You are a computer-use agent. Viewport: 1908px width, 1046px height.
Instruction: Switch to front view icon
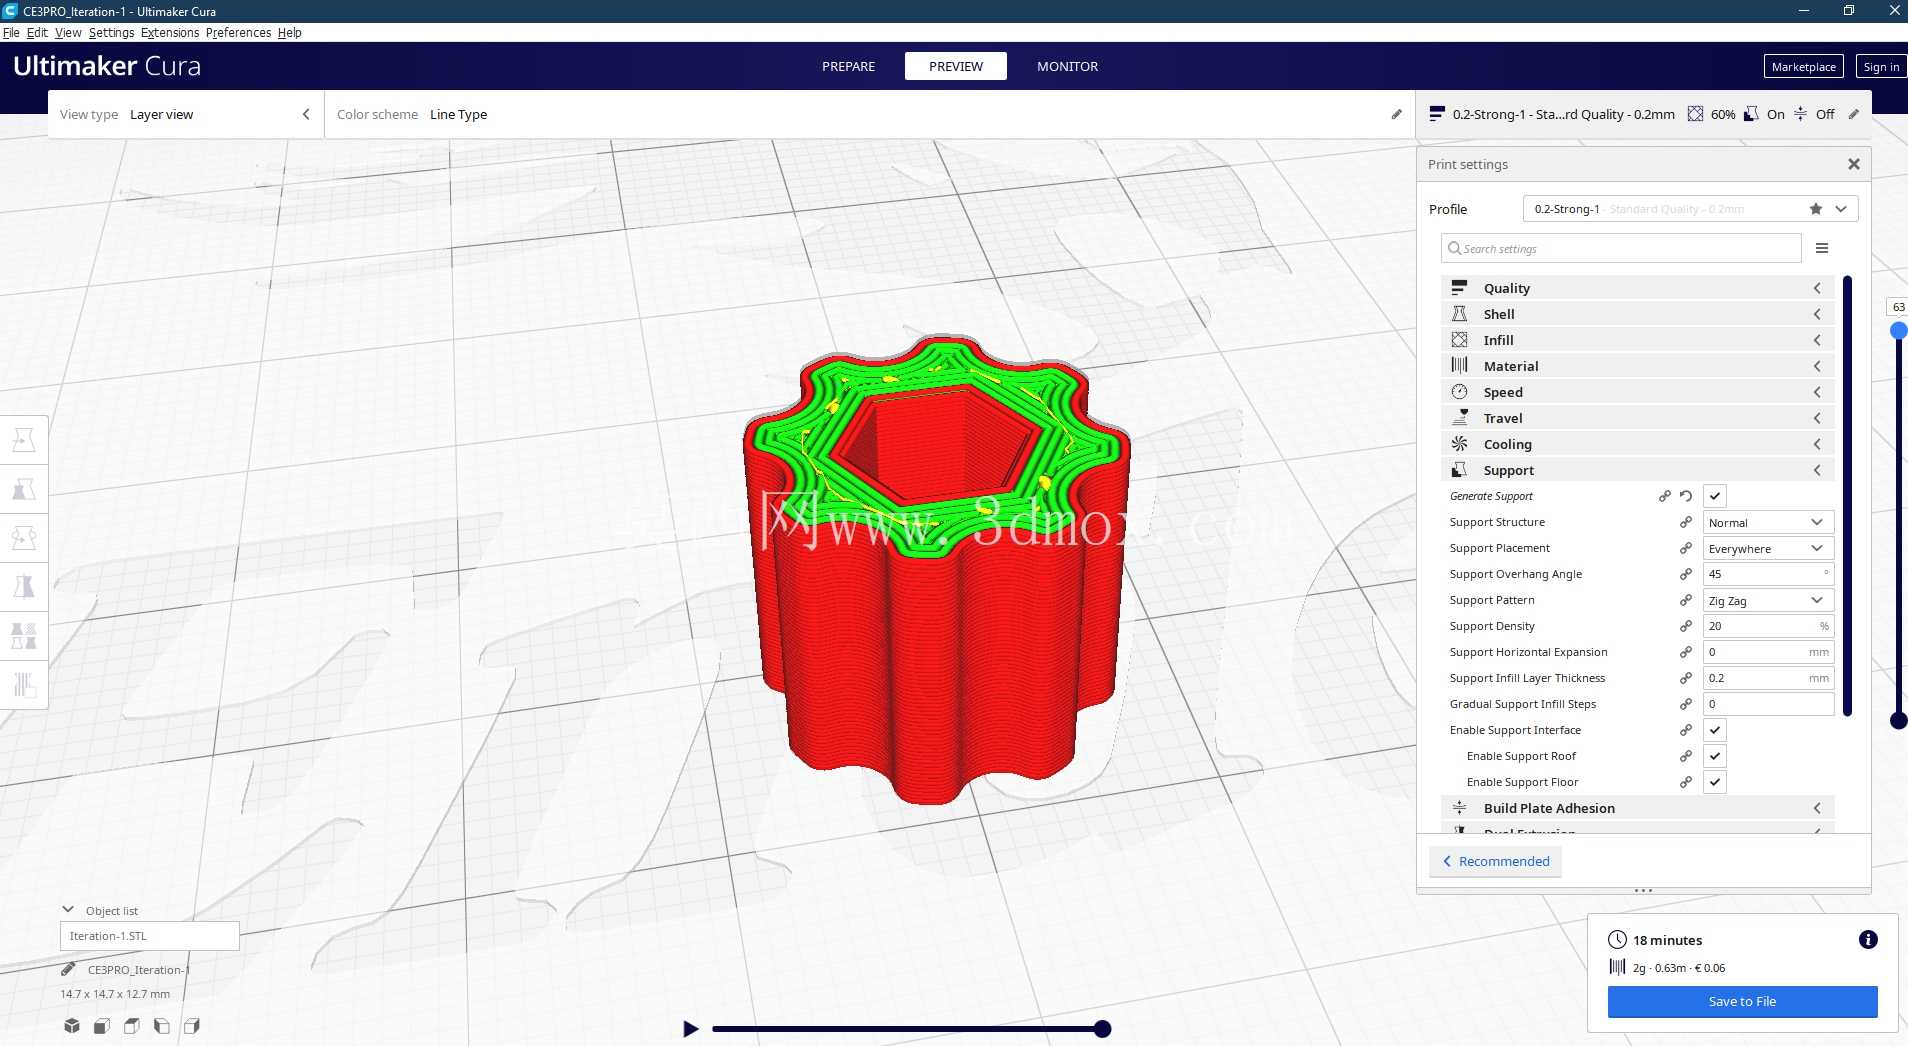click(102, 1026)
